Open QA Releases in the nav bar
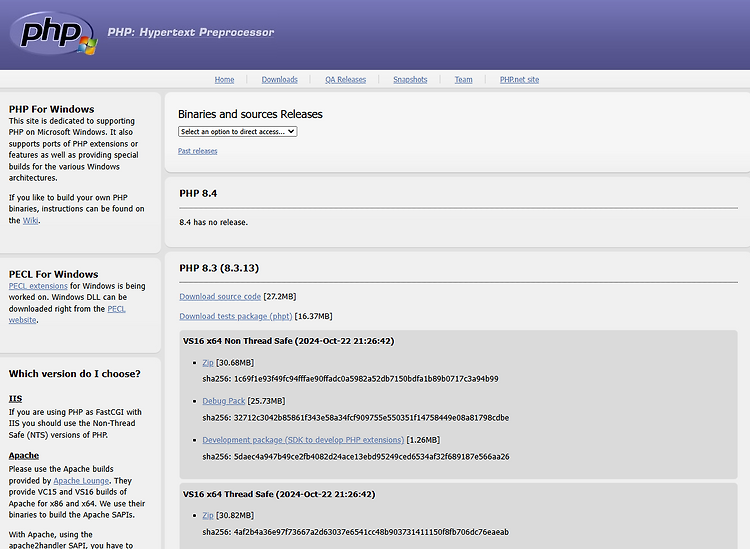Screen dimensions: 750x549 (345, 79)
